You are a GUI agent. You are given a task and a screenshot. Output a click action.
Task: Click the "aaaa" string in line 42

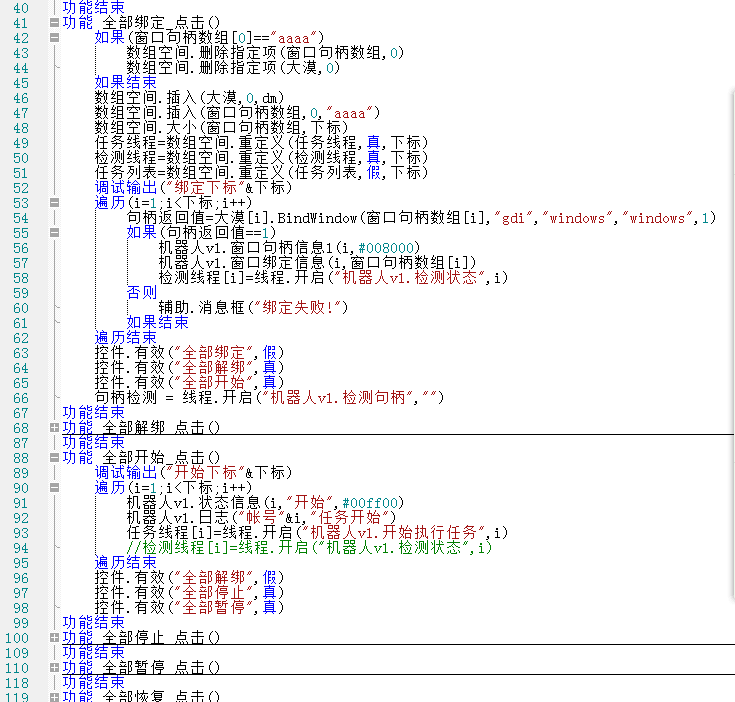pyautogui.click(x=293, y=38)
